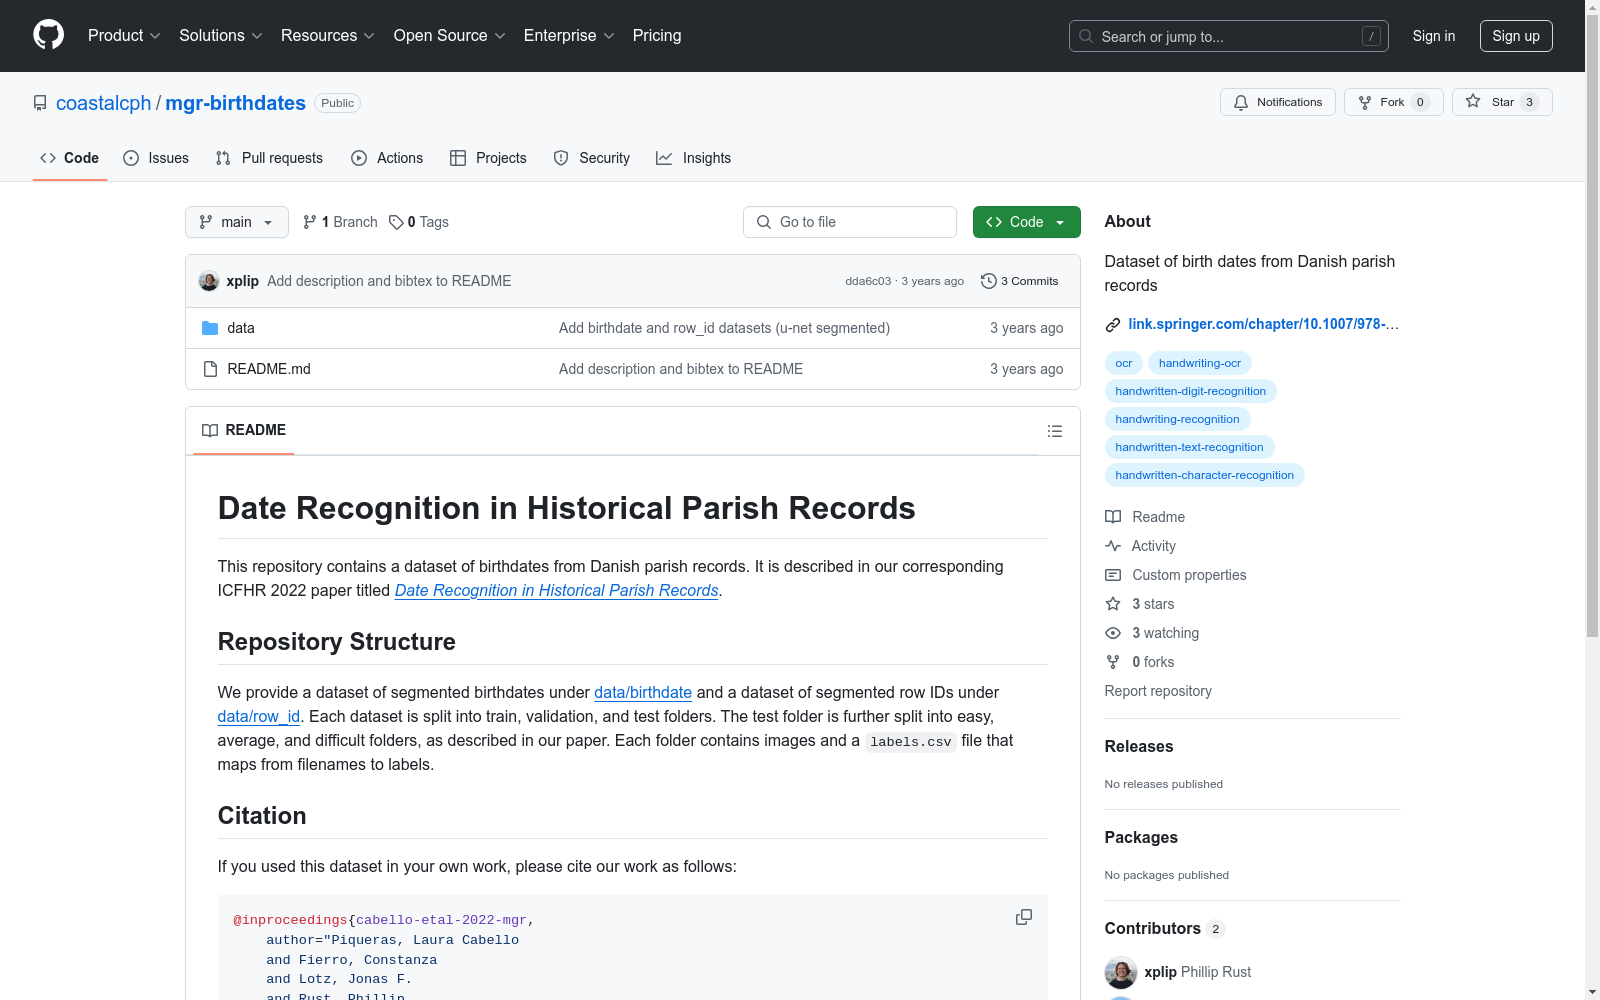Click the link icon beside springer URL
The image size is (1600, 1000).
(x=1113, y=325)
